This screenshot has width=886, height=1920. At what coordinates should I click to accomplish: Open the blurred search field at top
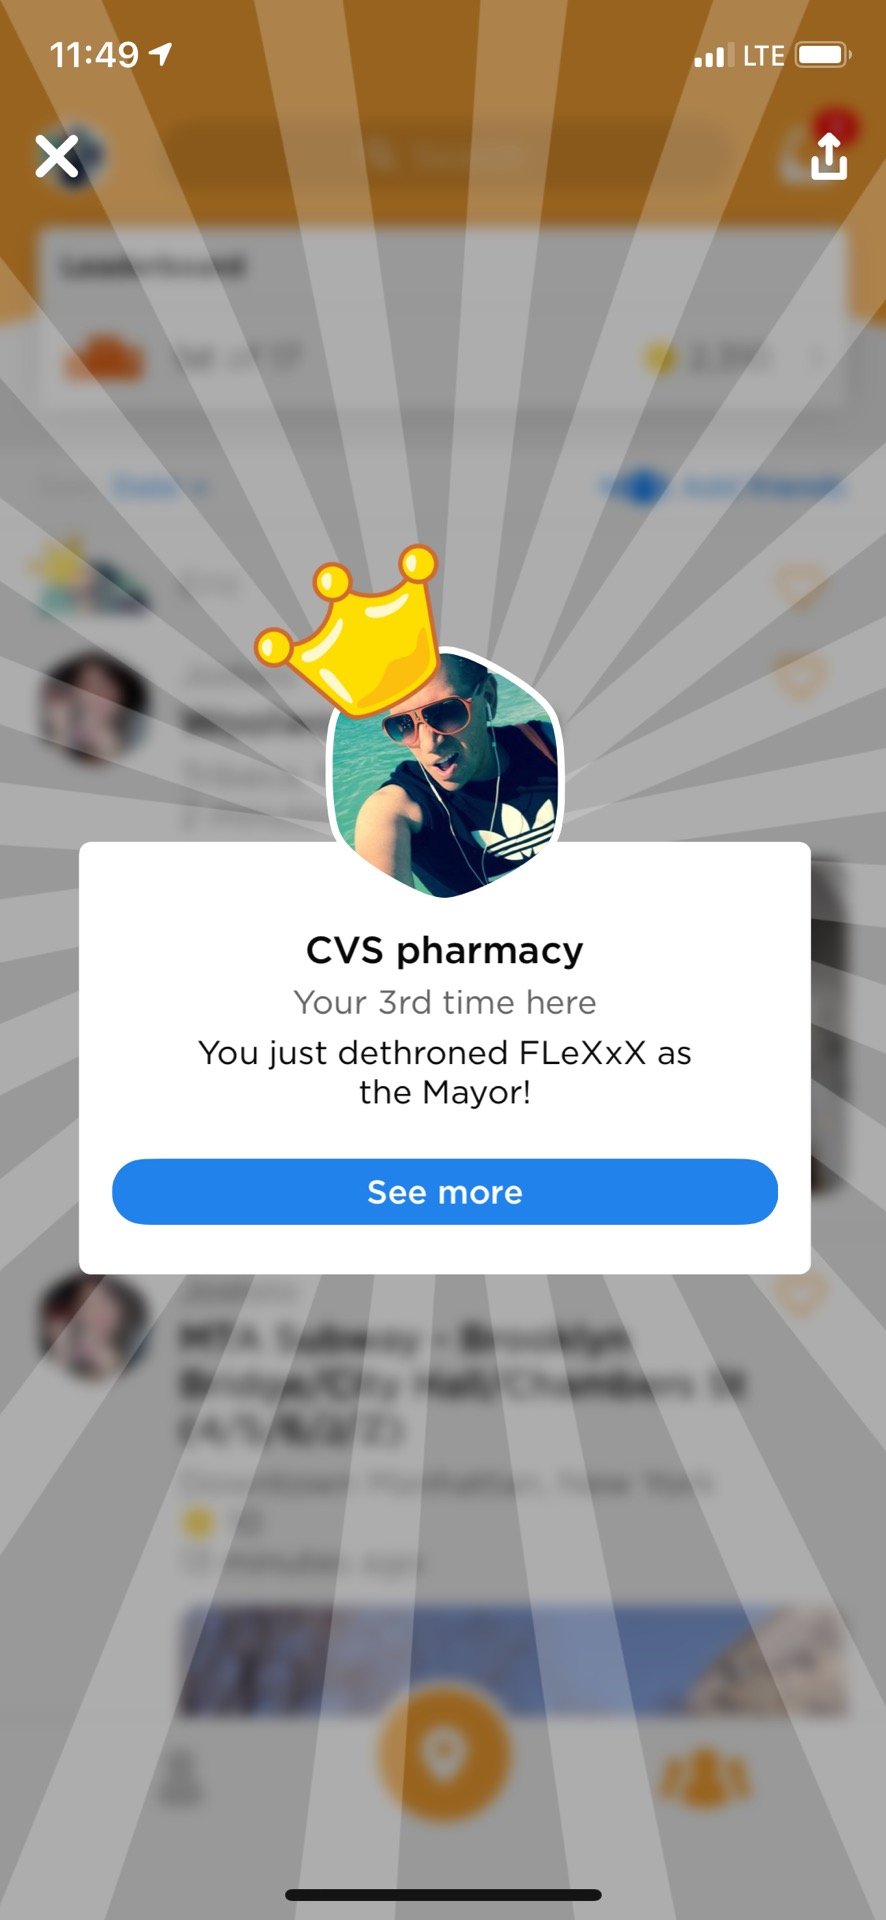pos(445,155)
